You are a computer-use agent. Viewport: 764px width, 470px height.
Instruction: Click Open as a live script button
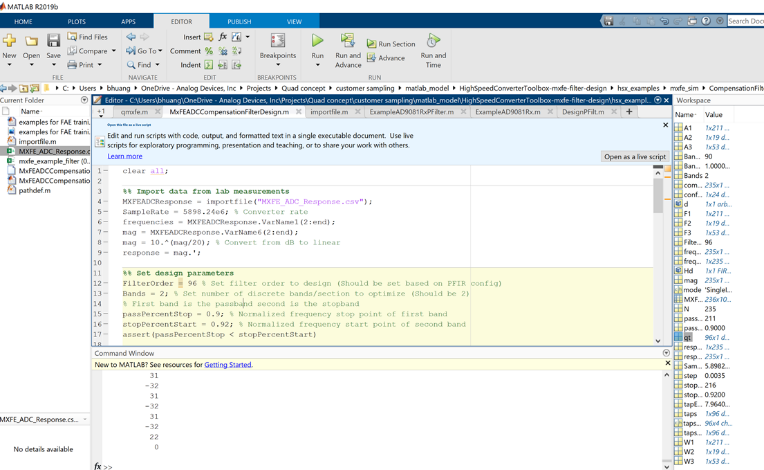point(635,156)
